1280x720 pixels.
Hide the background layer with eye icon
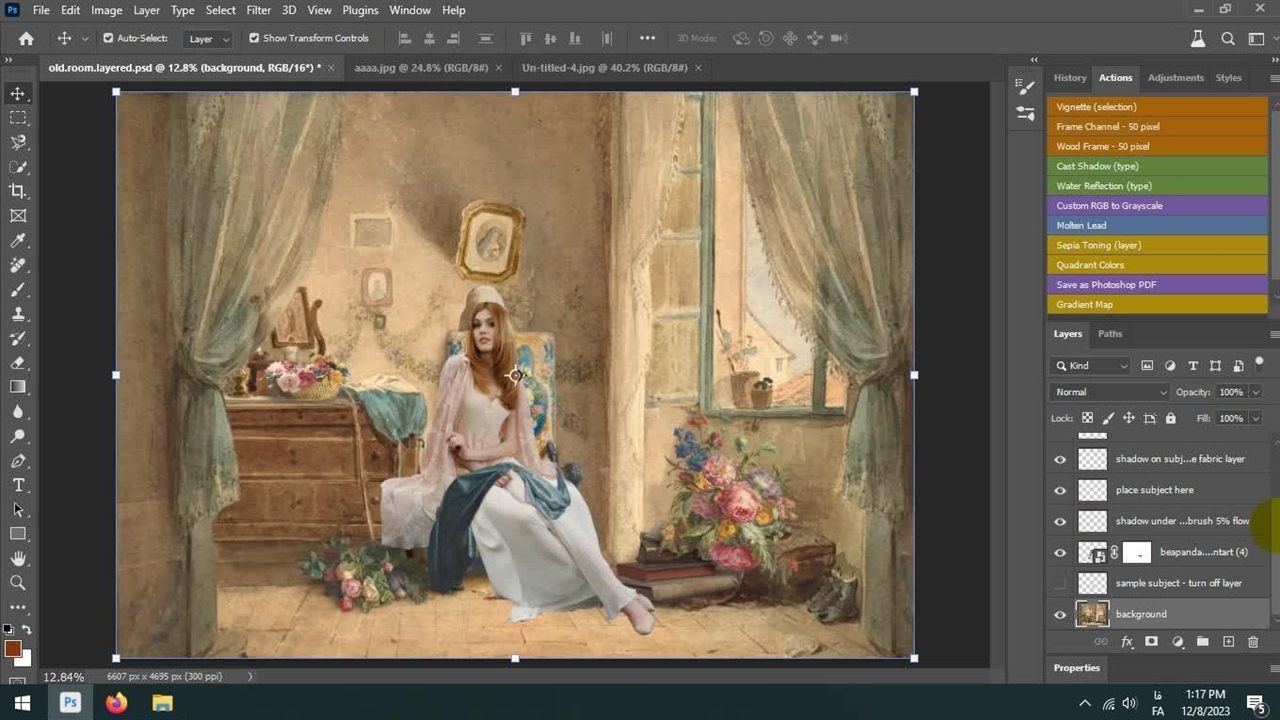click(x=1060, y=614)
